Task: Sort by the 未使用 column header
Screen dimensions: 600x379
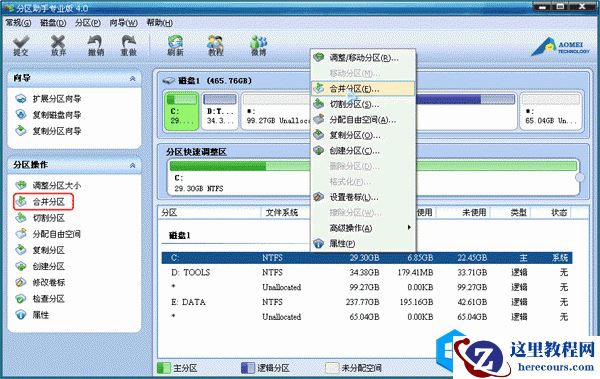Action: (474, 212)
